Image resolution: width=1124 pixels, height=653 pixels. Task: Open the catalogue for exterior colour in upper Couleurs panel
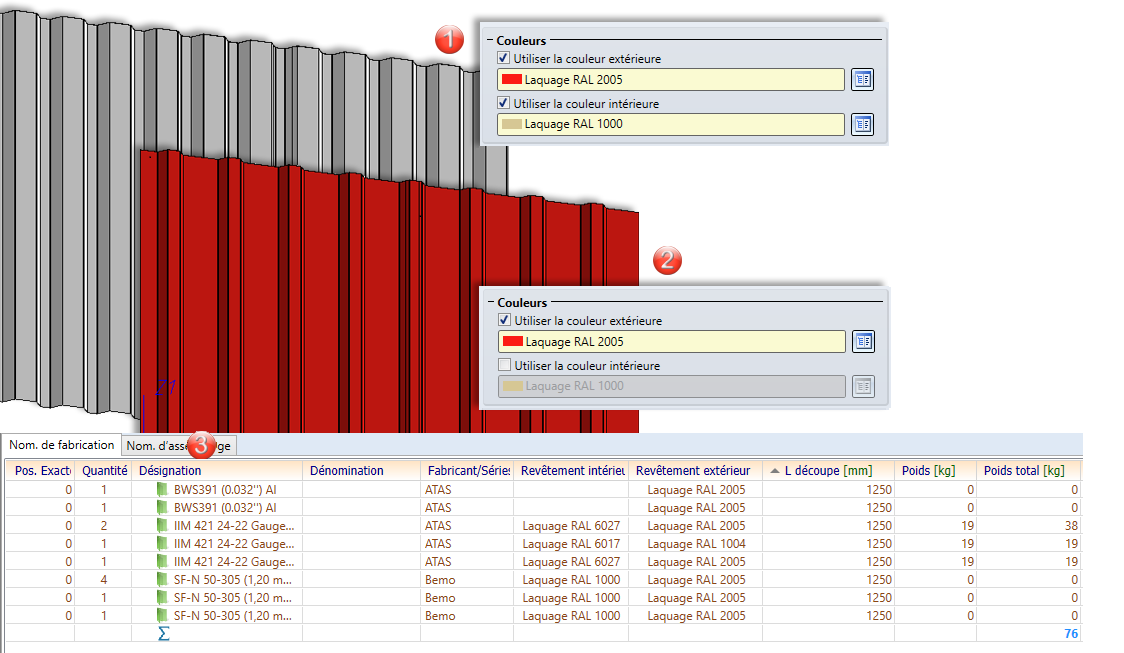click(x=862, y=80)
